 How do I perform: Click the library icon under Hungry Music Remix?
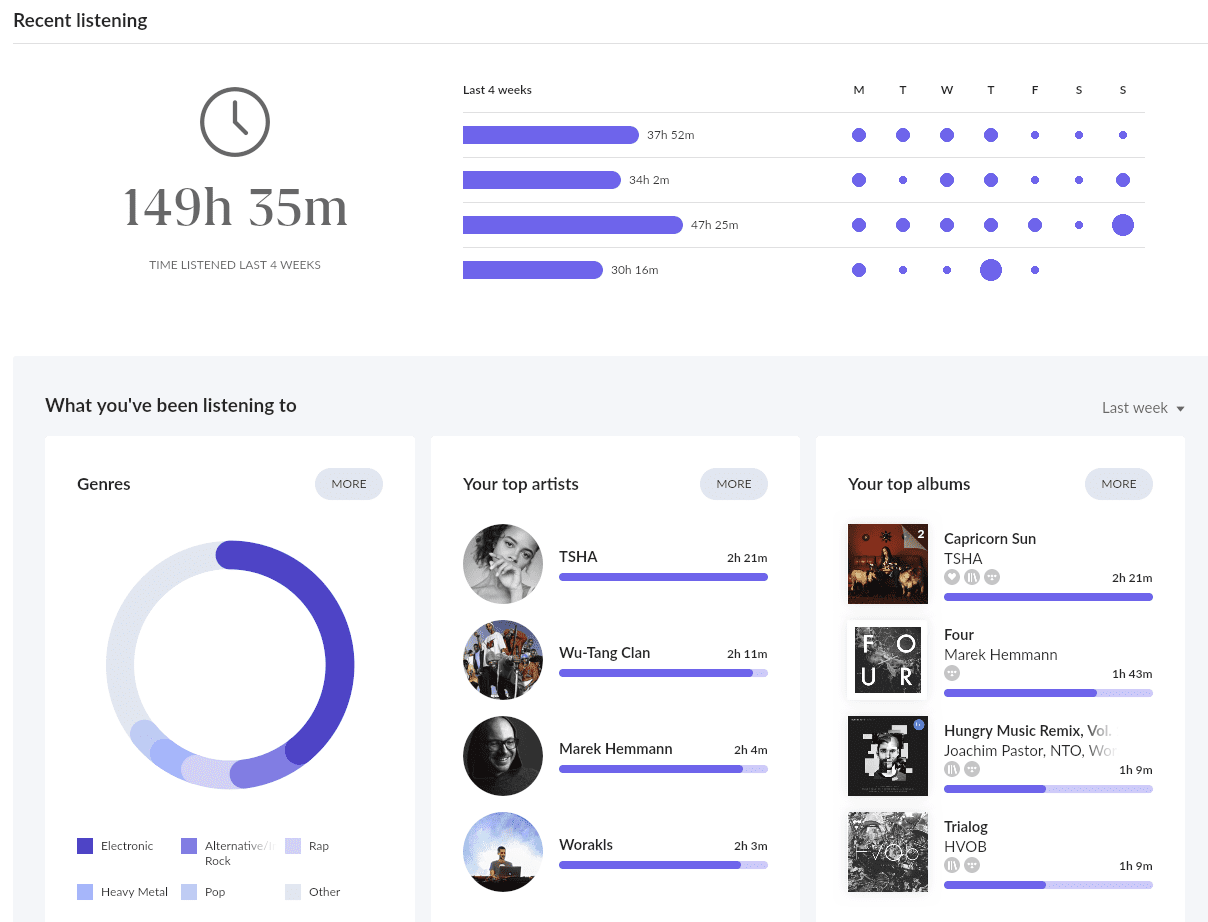point(952,769)
